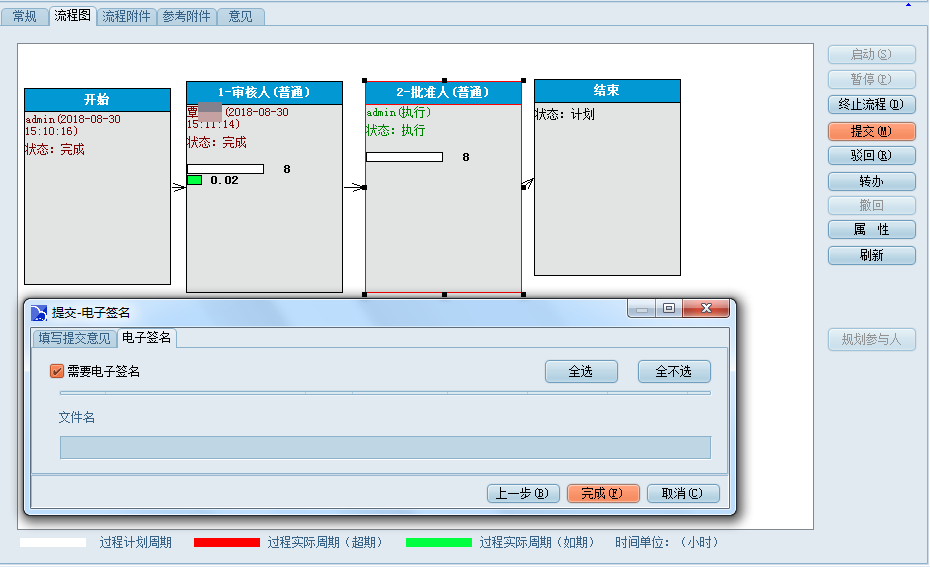Click the 提交(M) button on the right
Image resolution: width=930 pixels, height=567 pixels.
tap(871, 131)
